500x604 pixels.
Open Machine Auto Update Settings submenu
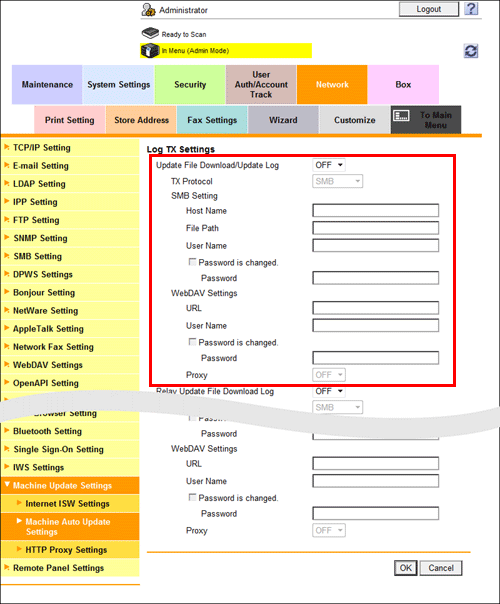70,527
